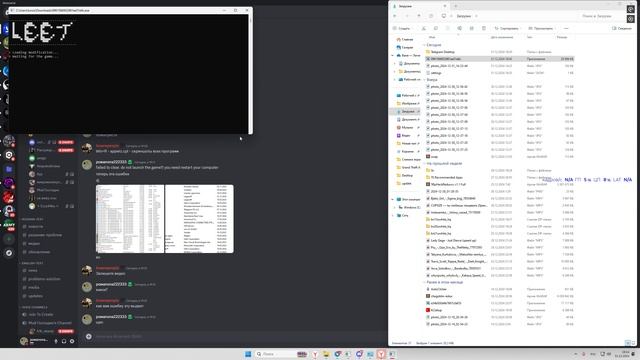Open the left screenshot thumbnail in Discord chat

tap(130, 219)
